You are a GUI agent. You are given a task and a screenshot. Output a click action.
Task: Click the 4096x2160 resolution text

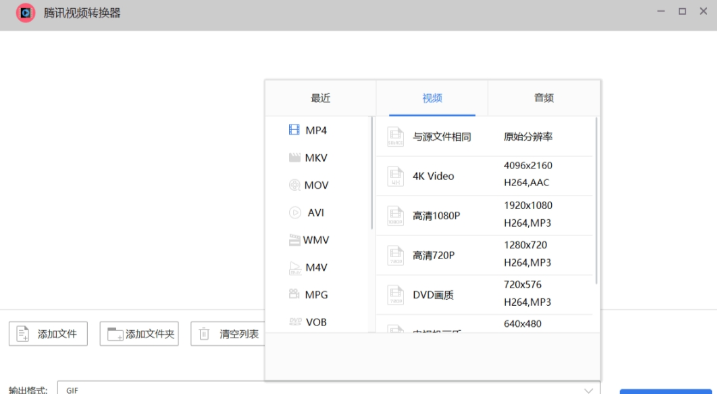point(528,165)
